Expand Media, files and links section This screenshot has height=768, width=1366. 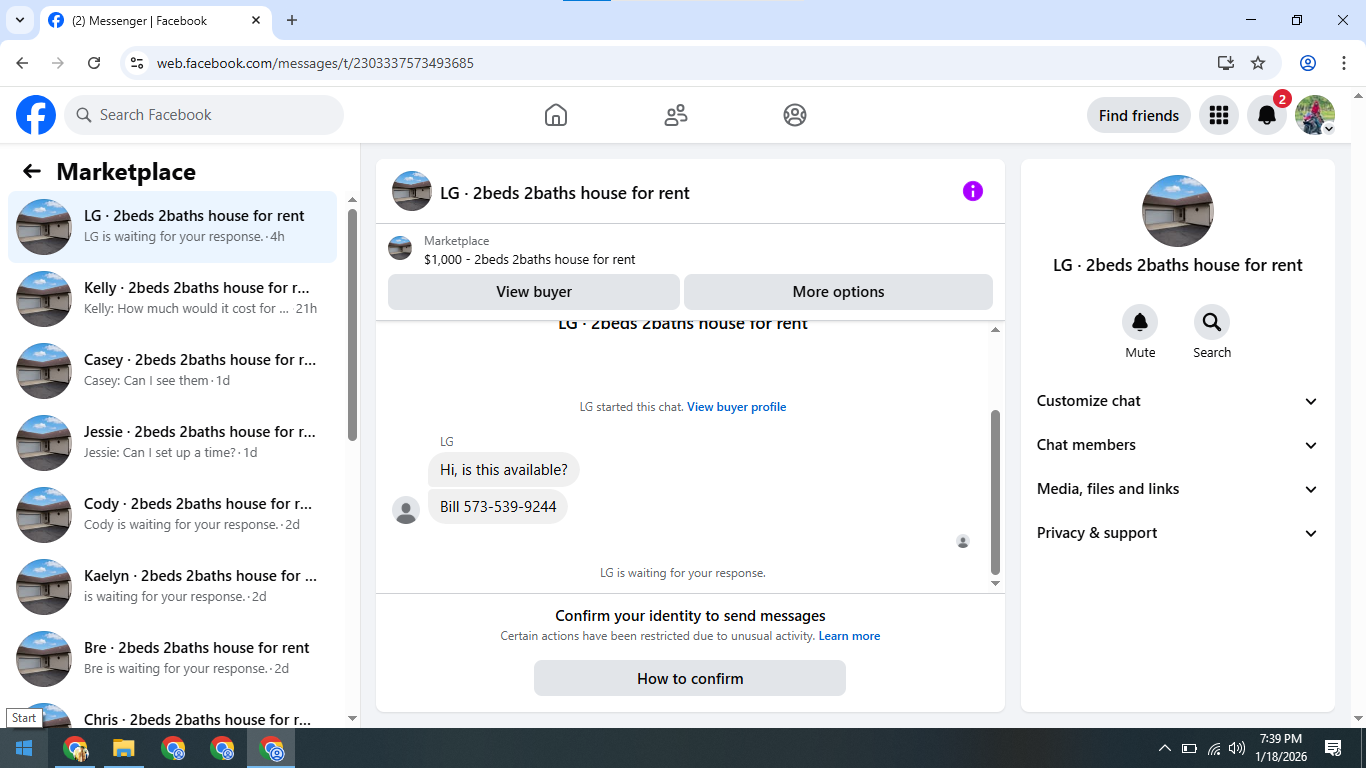pos(1178,489)
